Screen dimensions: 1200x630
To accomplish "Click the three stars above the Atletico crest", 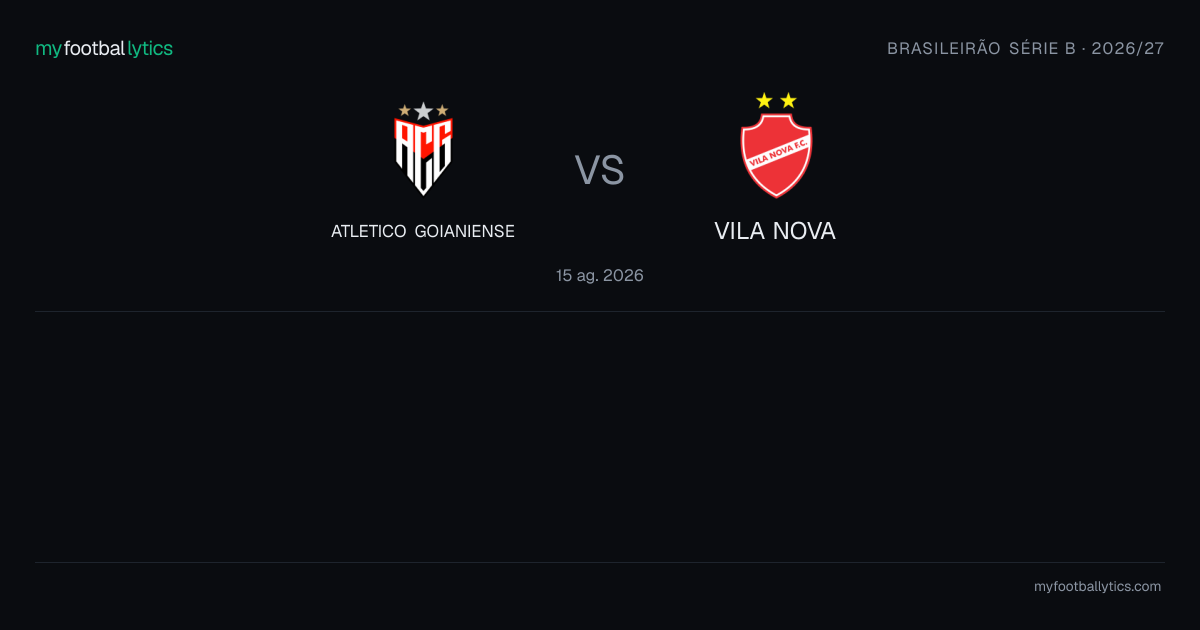I will point(423,110).
